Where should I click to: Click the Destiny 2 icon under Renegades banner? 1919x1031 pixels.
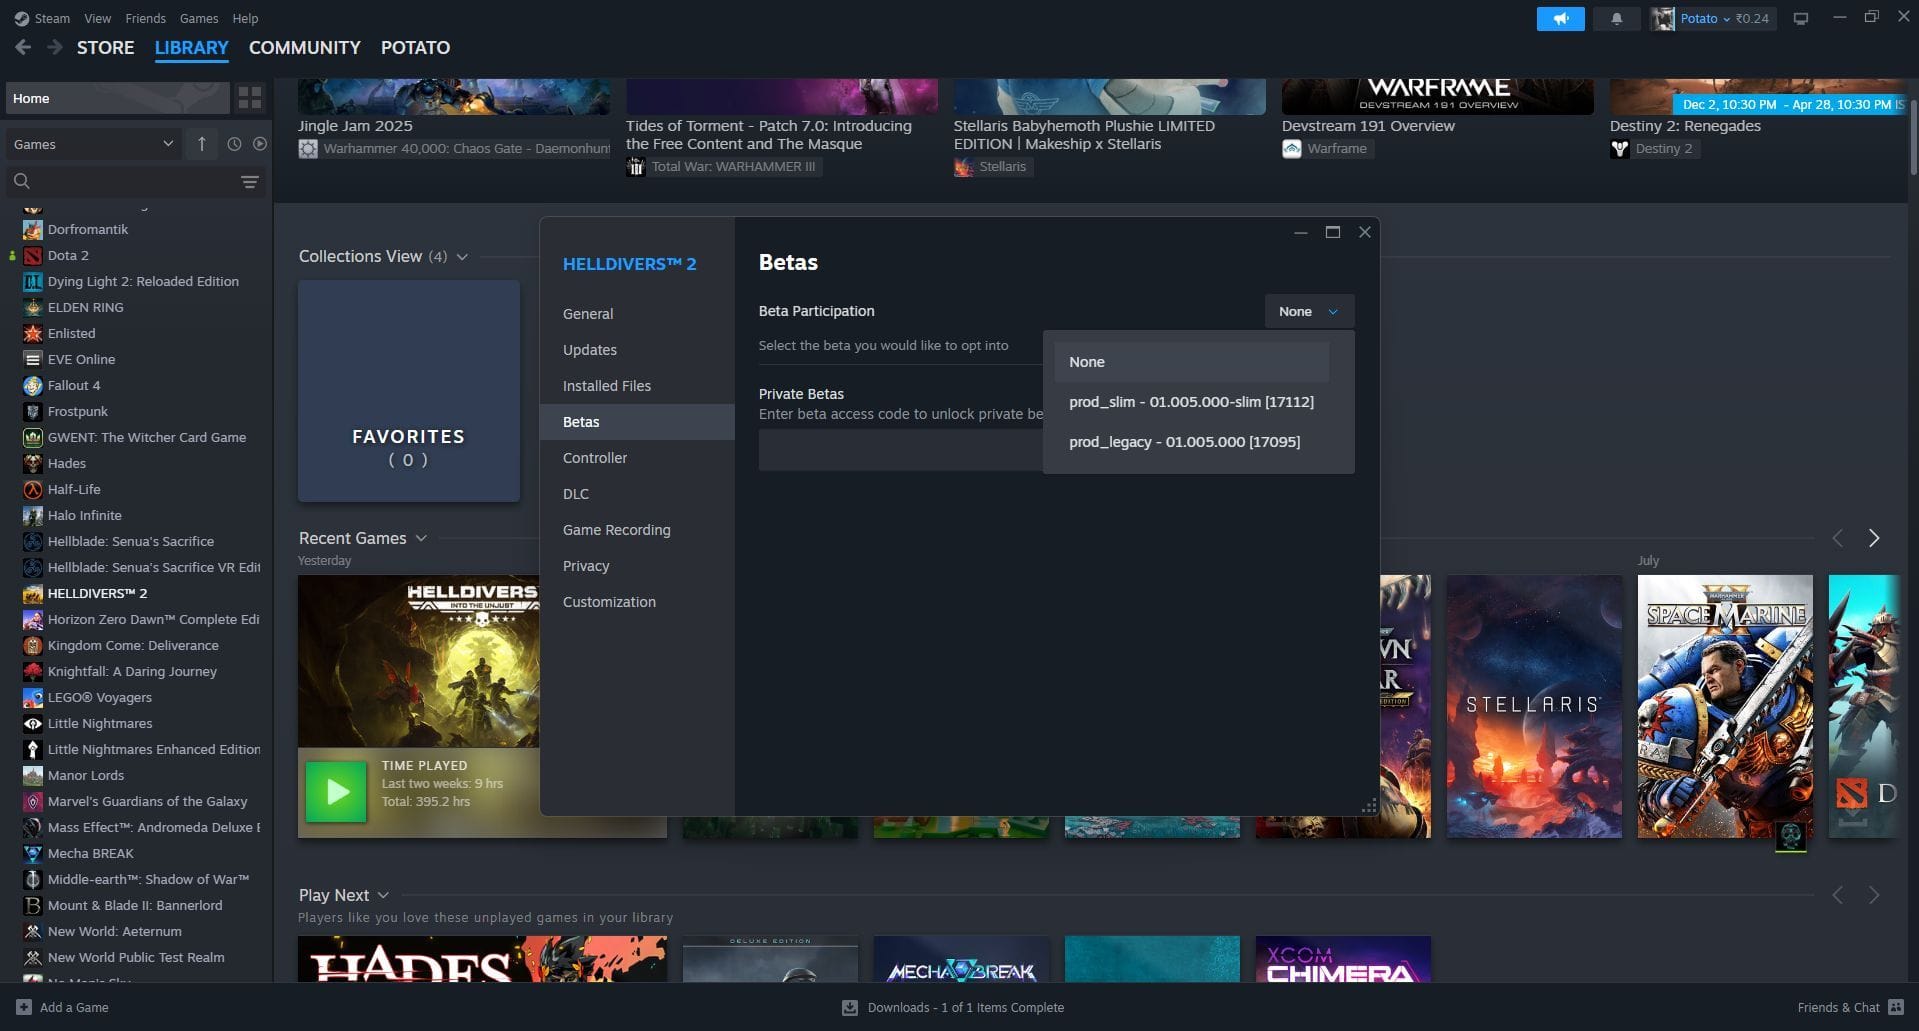click(x=1620, y=148)
